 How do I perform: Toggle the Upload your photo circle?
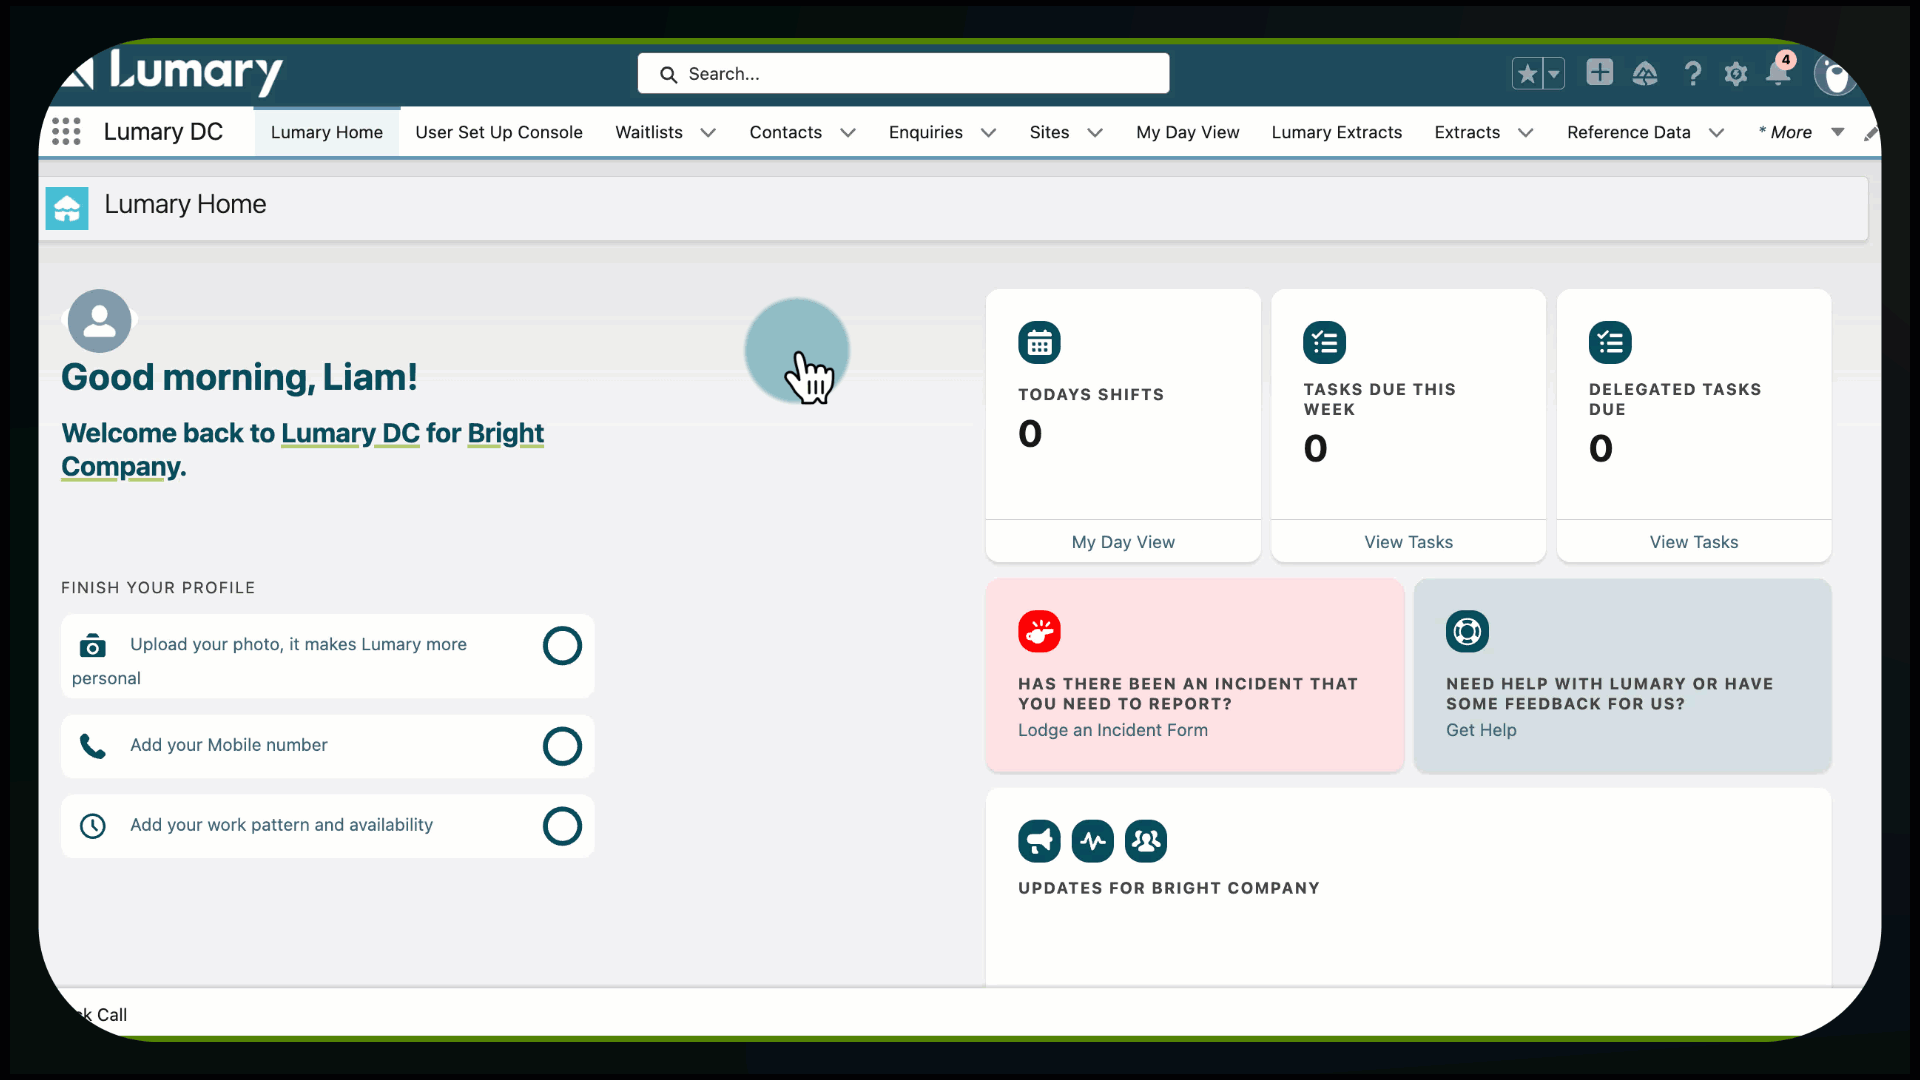point(562,646)
